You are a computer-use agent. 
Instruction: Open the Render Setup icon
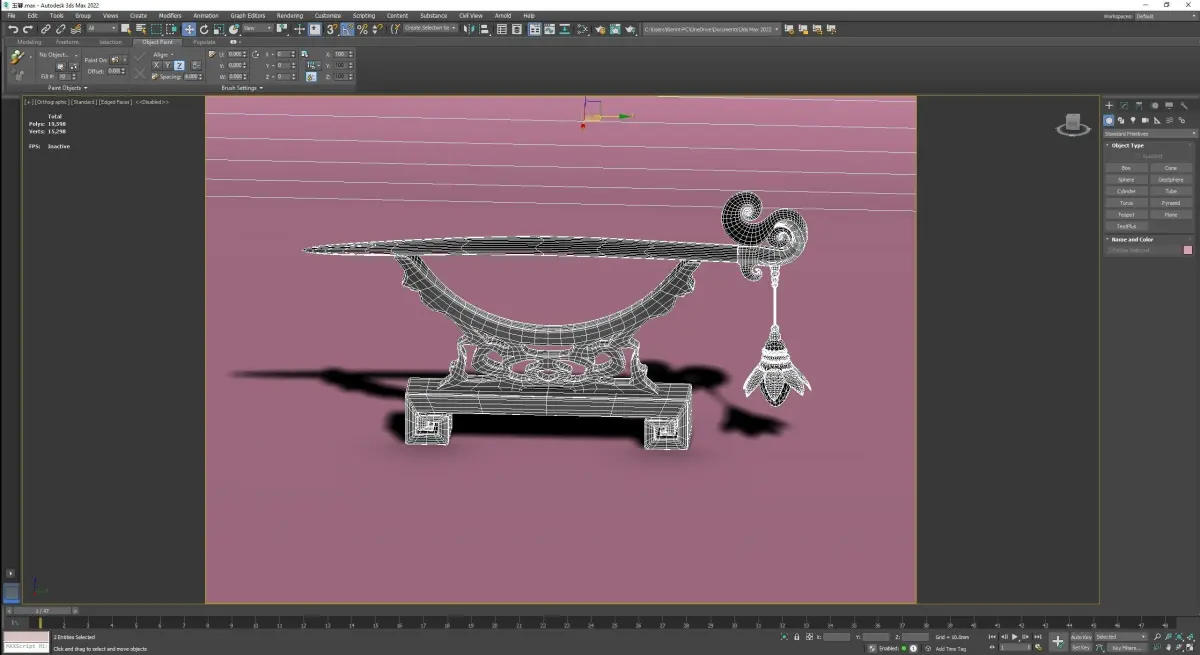(600, 29)
